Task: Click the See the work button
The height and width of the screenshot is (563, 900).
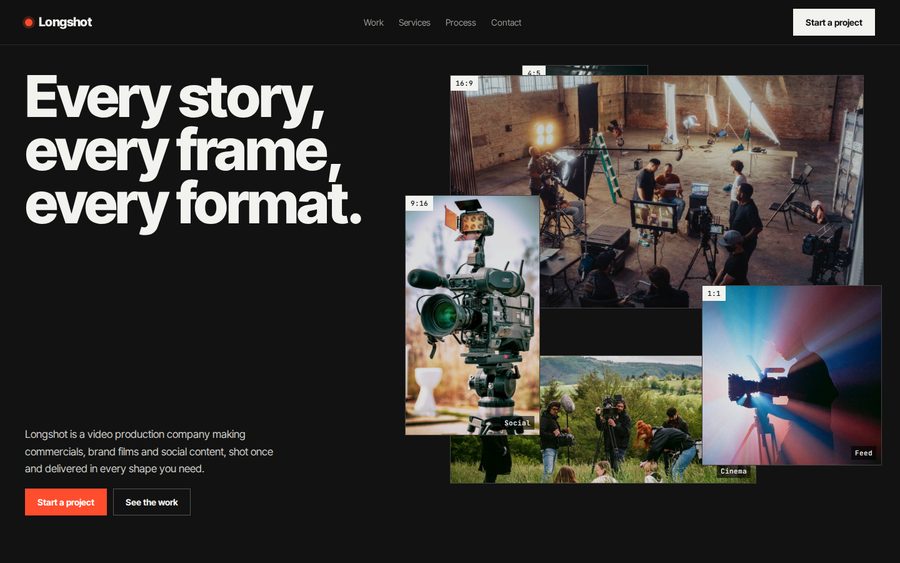Action: 152,502
